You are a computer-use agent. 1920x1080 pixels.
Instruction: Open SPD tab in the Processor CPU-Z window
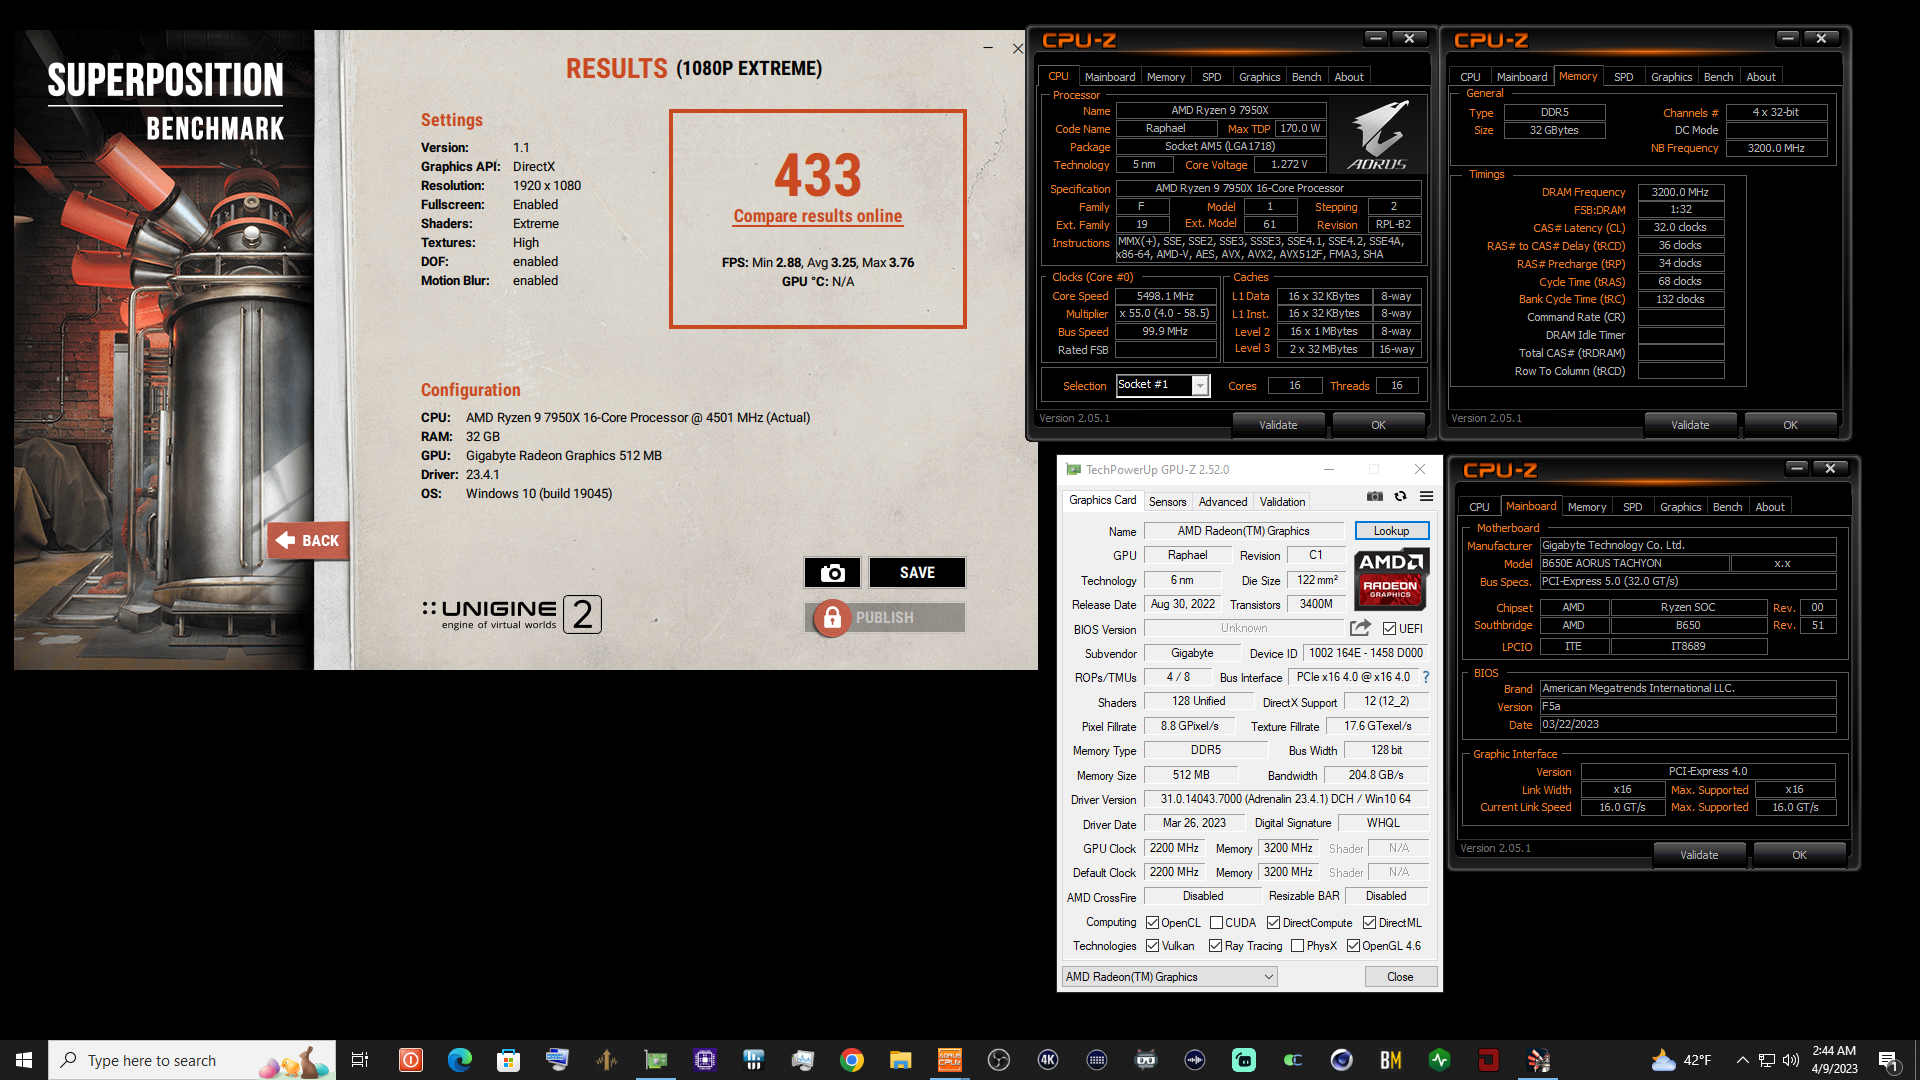[1211, 77]
